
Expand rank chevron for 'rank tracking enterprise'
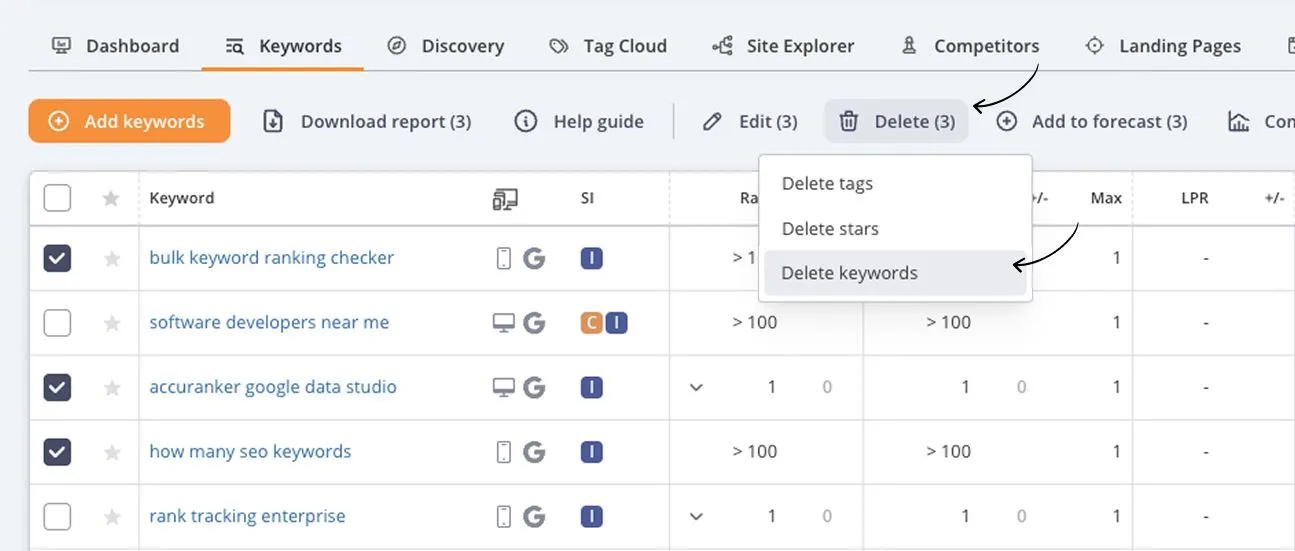697,517
